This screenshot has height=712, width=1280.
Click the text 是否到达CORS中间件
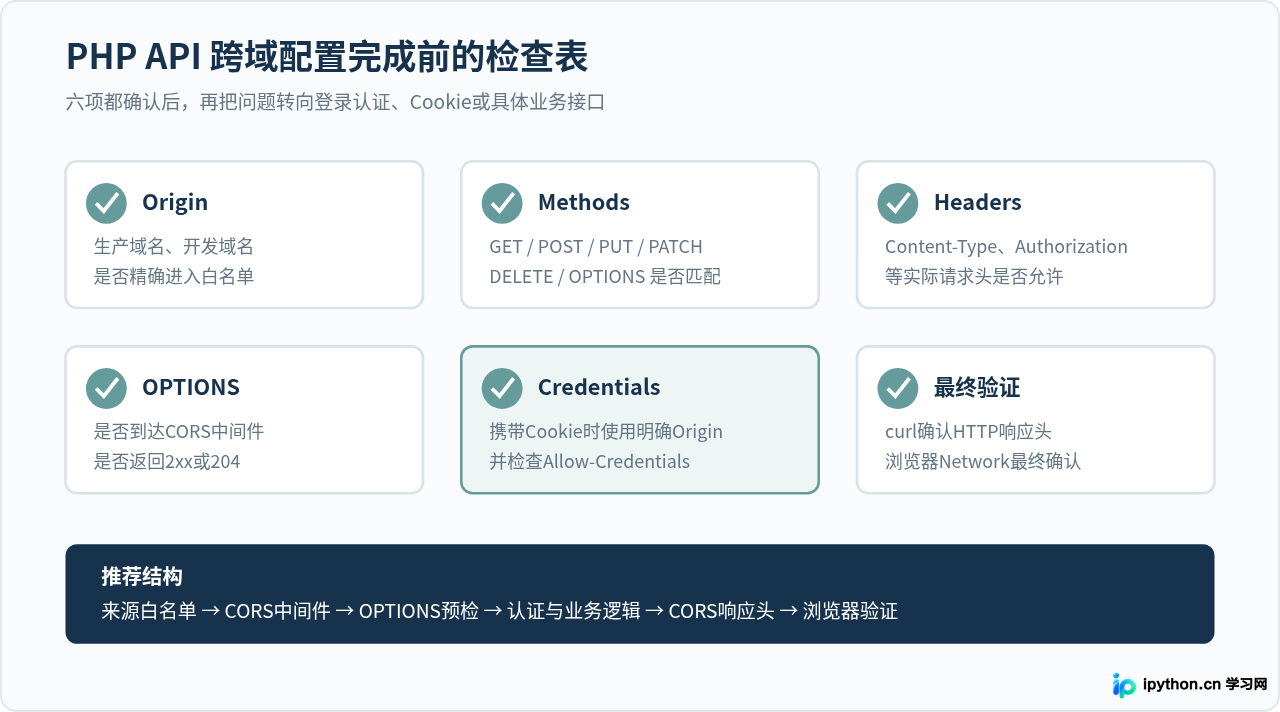179,431
